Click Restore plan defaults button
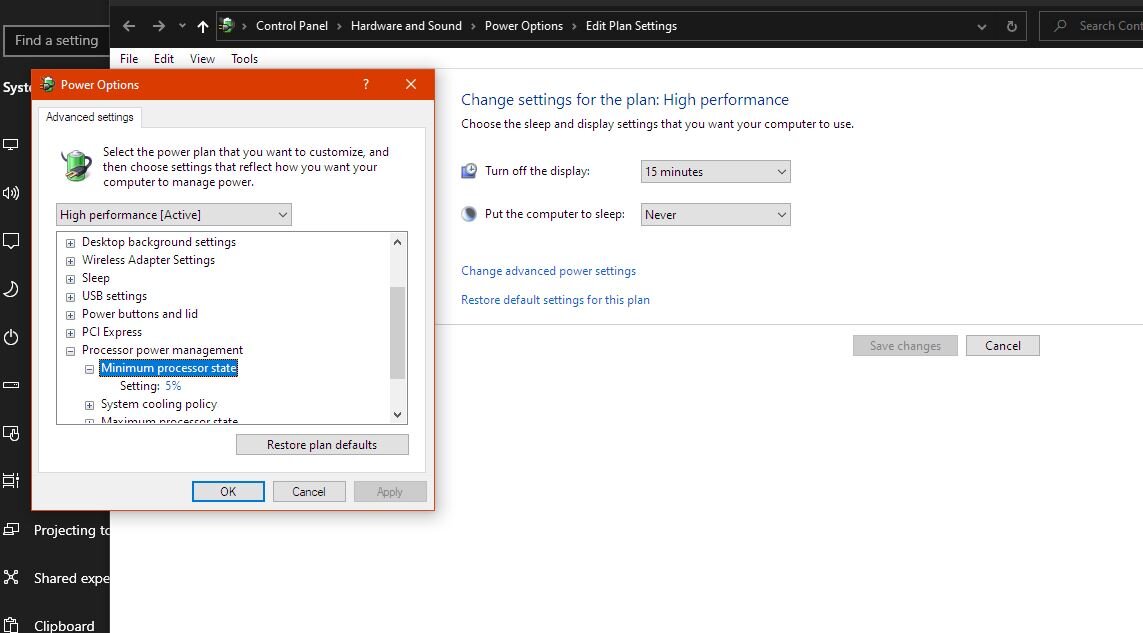This screenshot has width=1143, height=633. click(322, 445)
